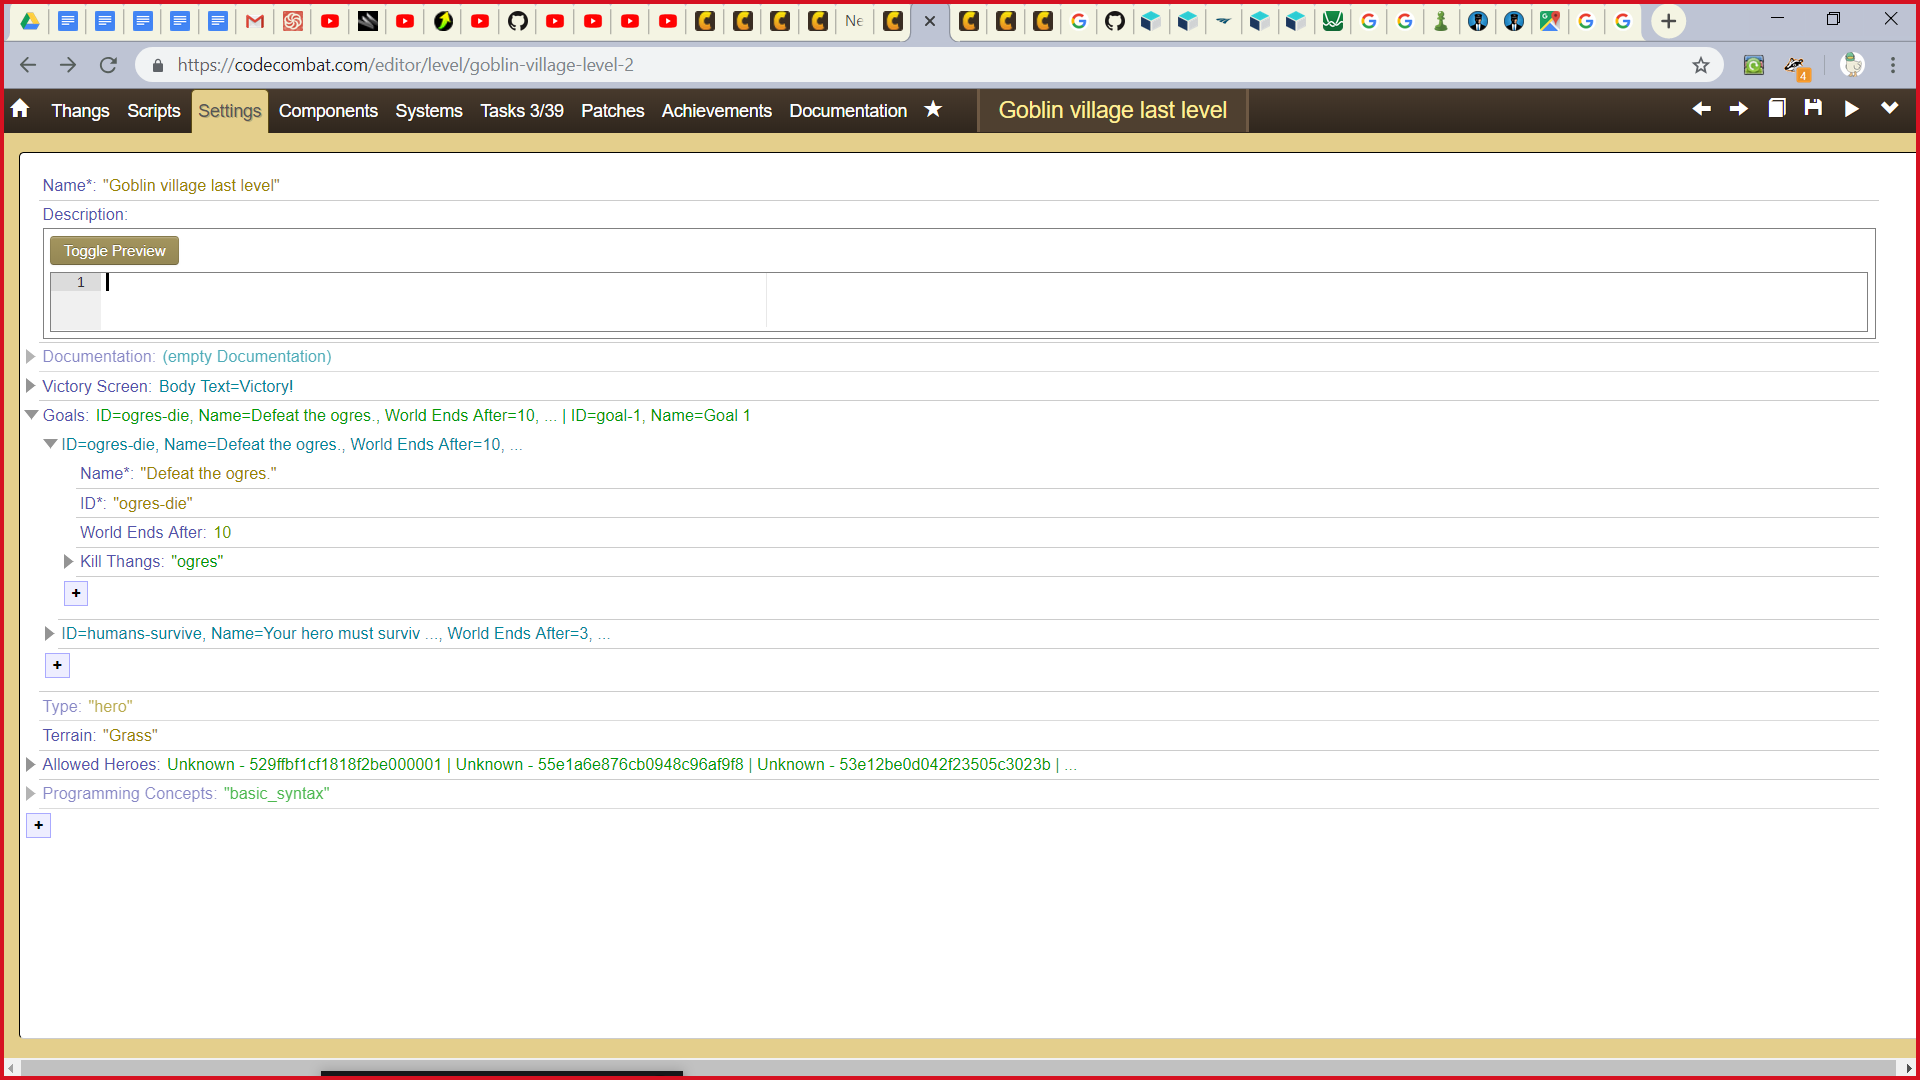
Task: Click the Toggle Preview button
Action: click(114, 251)
